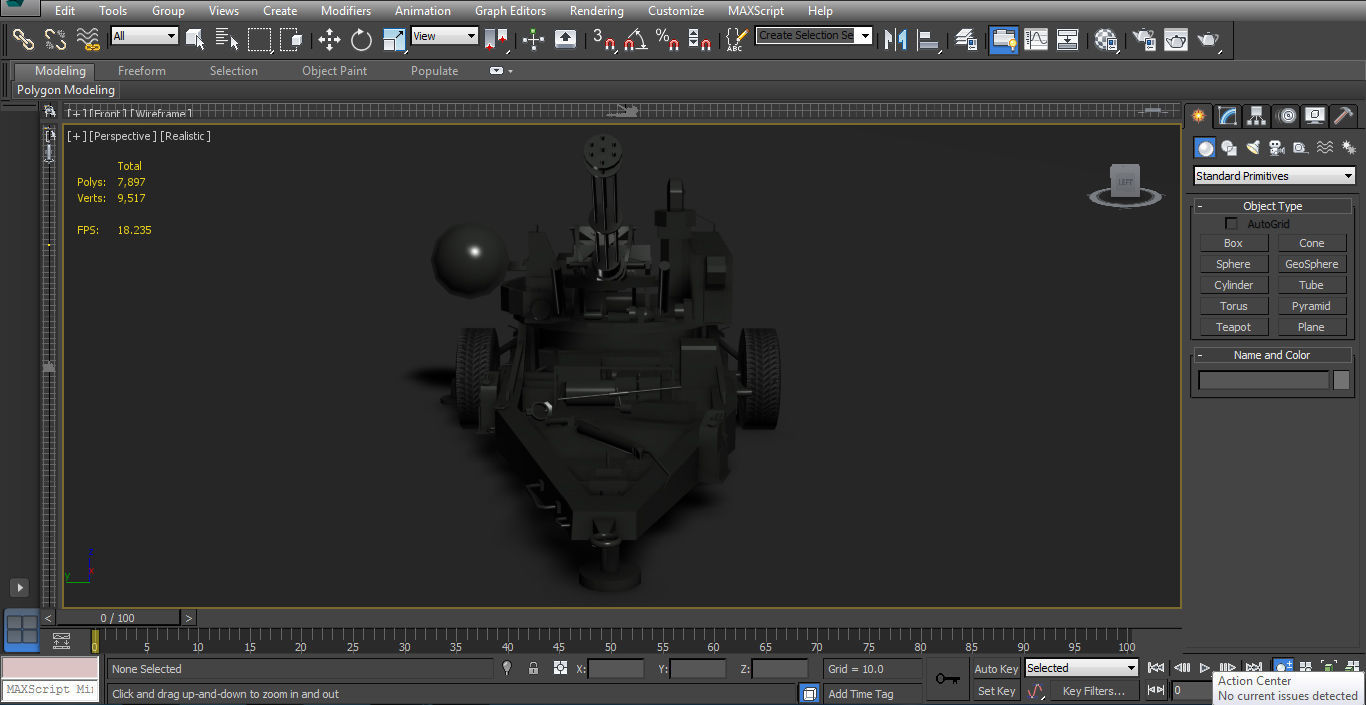Open the MAXScript menu
This screenshot has width=1366, height=705.
757,11
